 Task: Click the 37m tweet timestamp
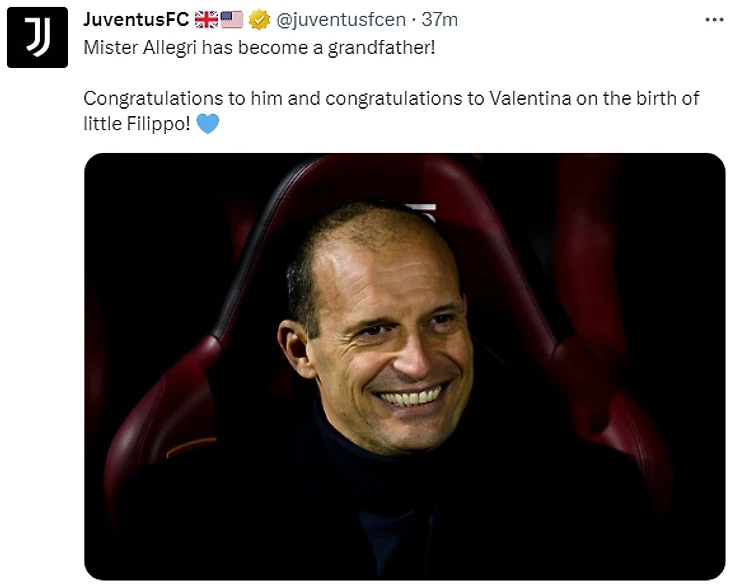440,19
